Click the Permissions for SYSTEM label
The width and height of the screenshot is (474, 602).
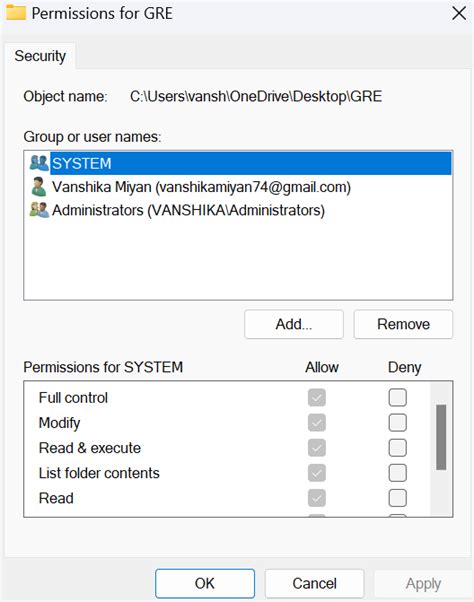click(x=103, y=367)
